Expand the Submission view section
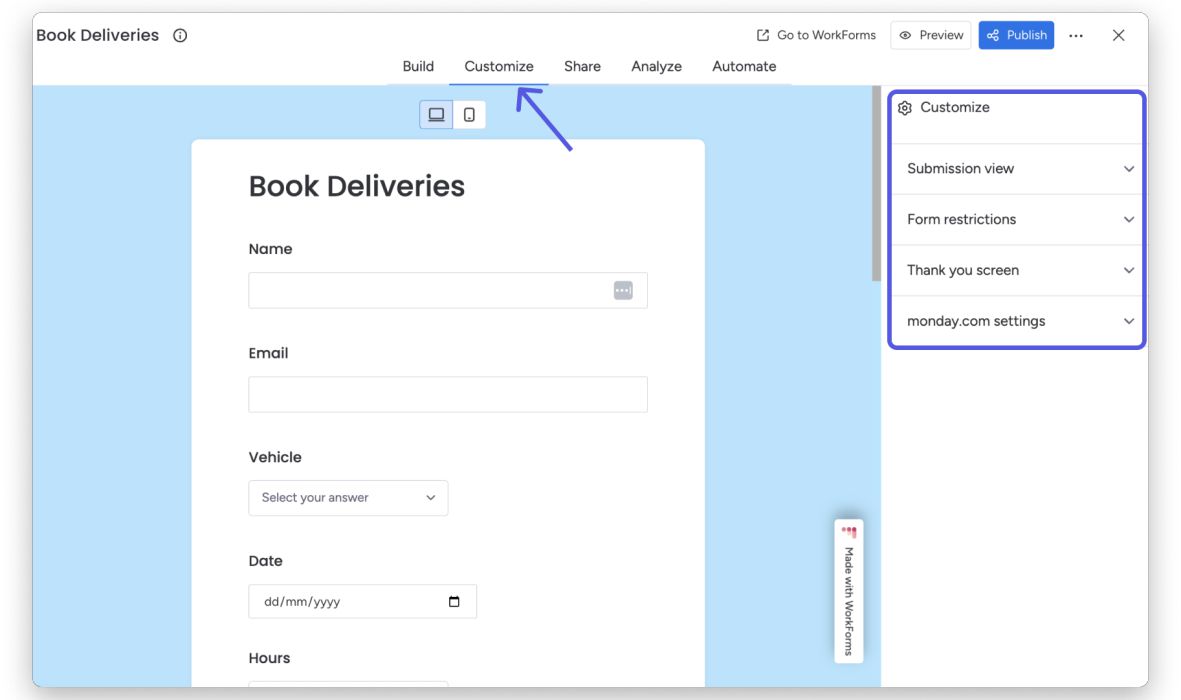 (x=1017, y=169)
